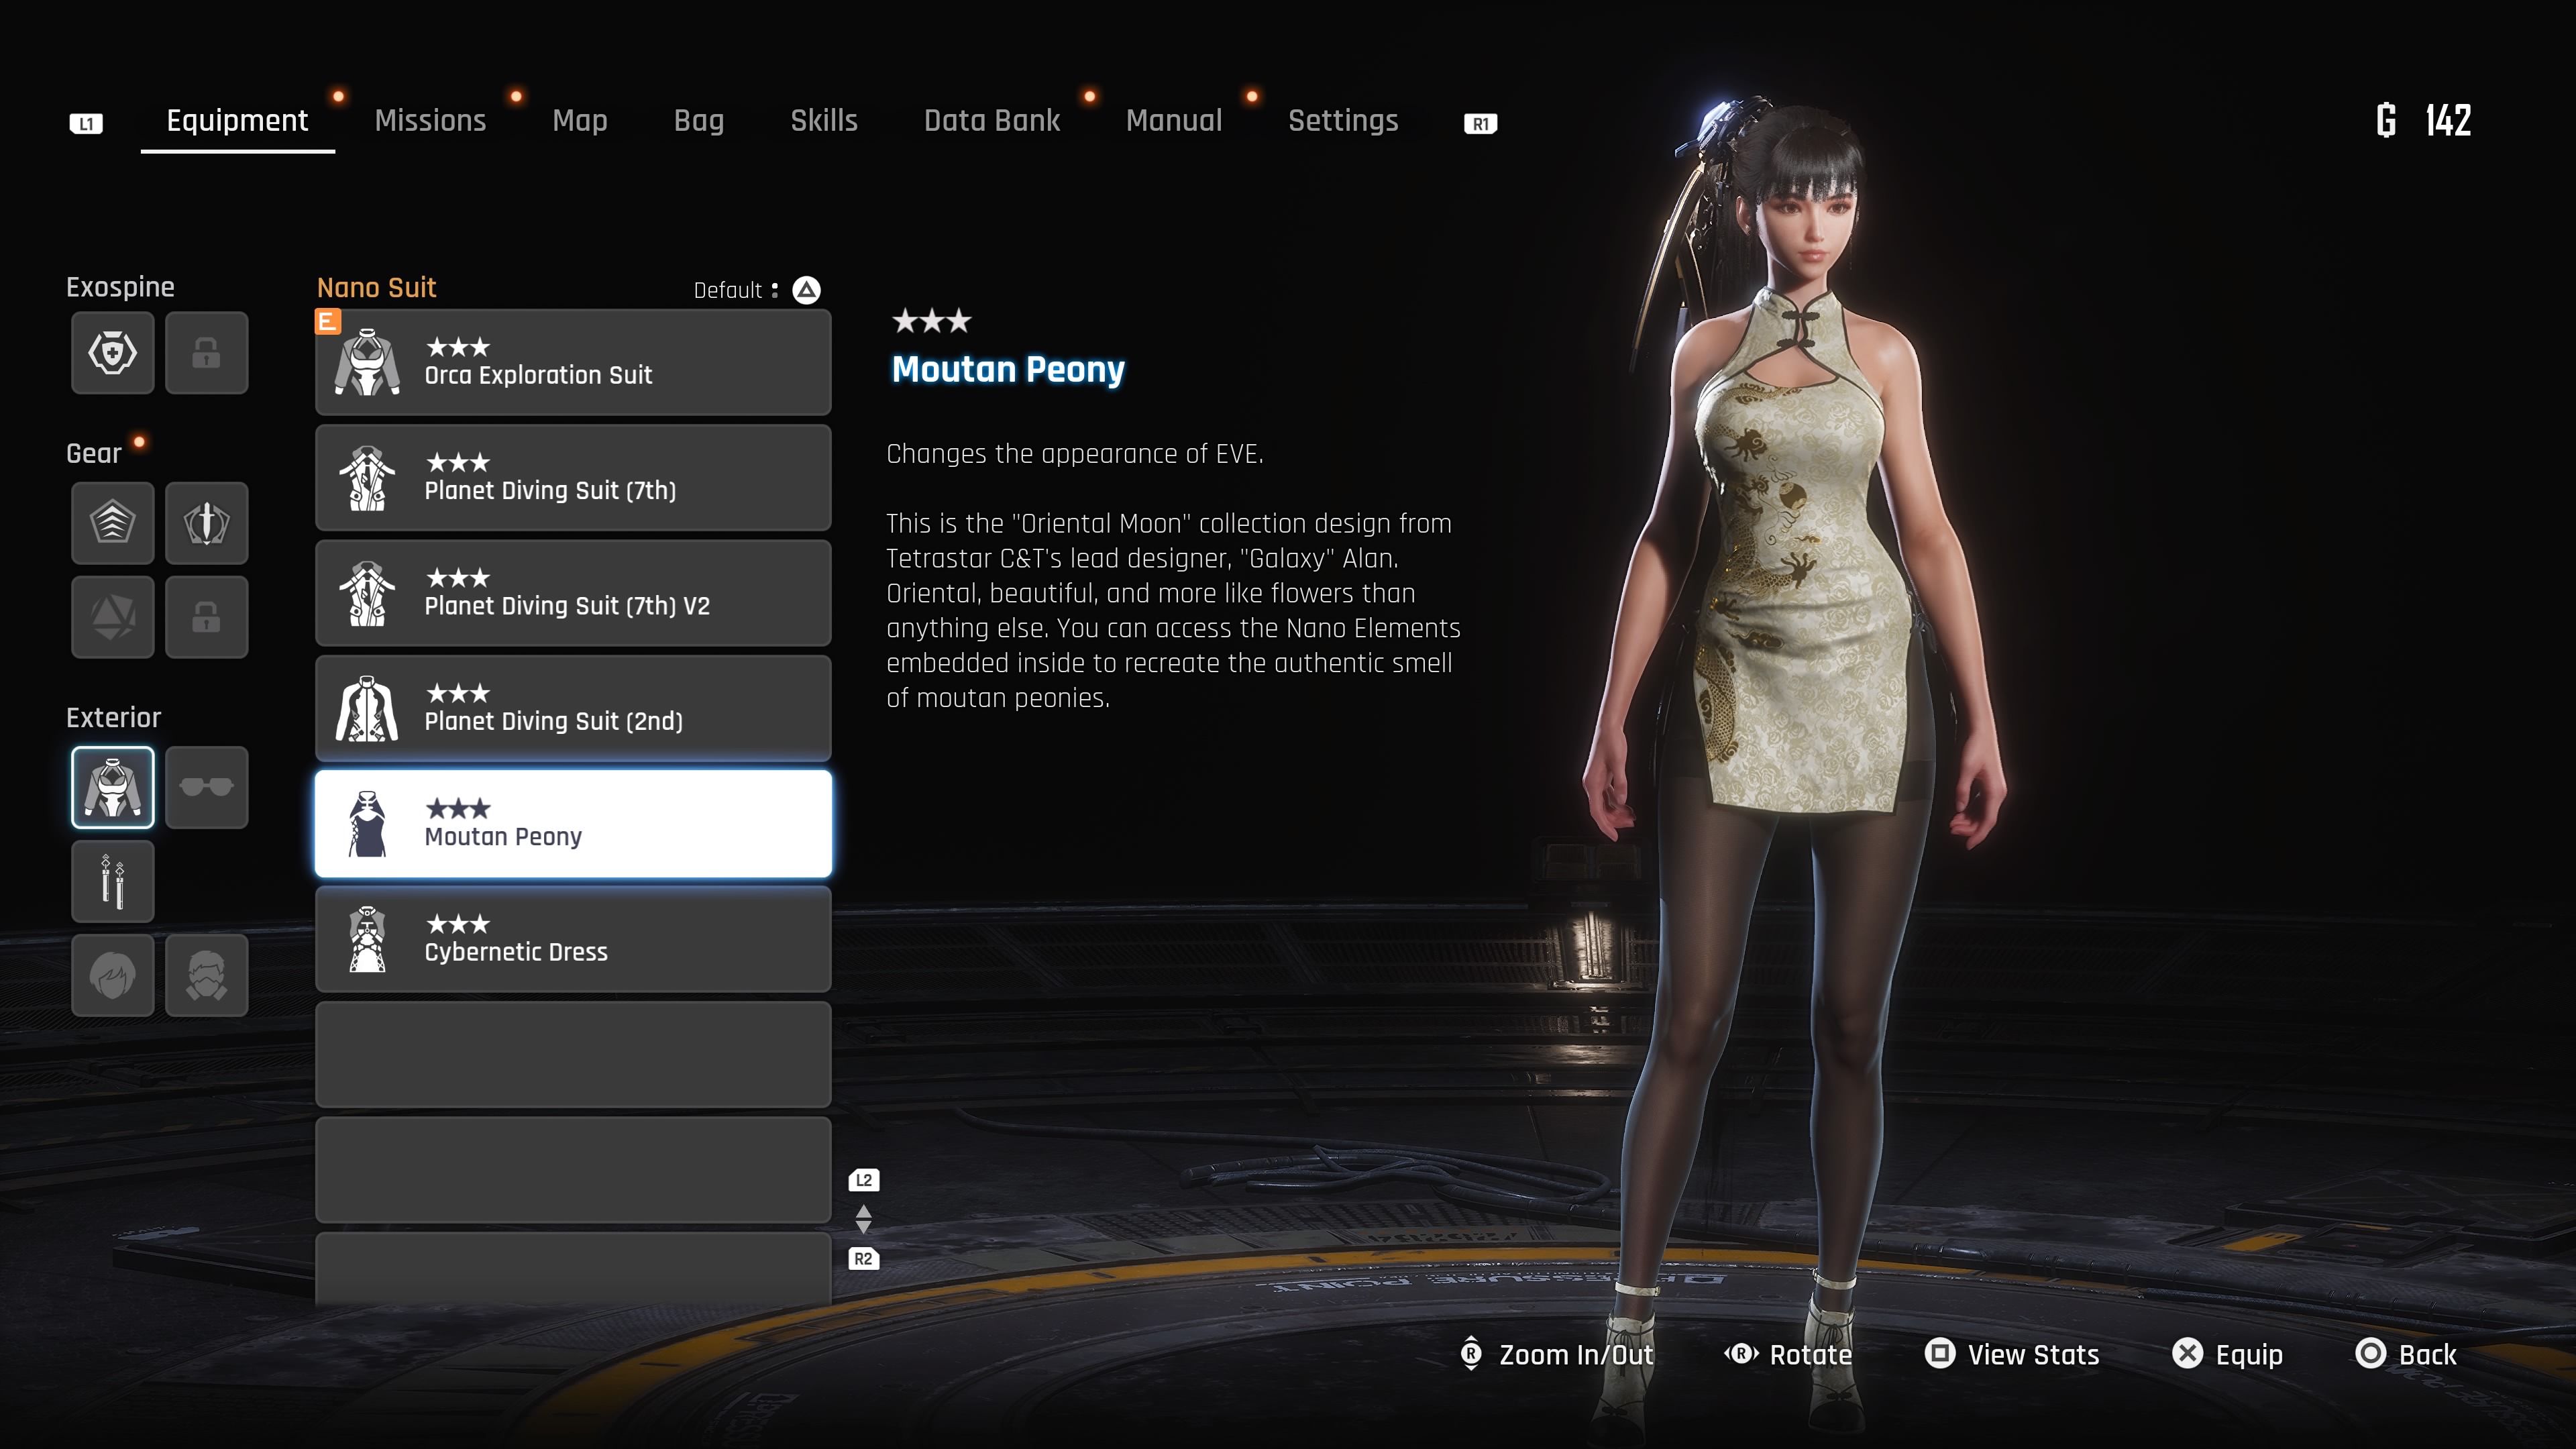This screenshot has height=1449, width=2576.
Task: Click the gold G currency icon
Action: point(2386,121)
